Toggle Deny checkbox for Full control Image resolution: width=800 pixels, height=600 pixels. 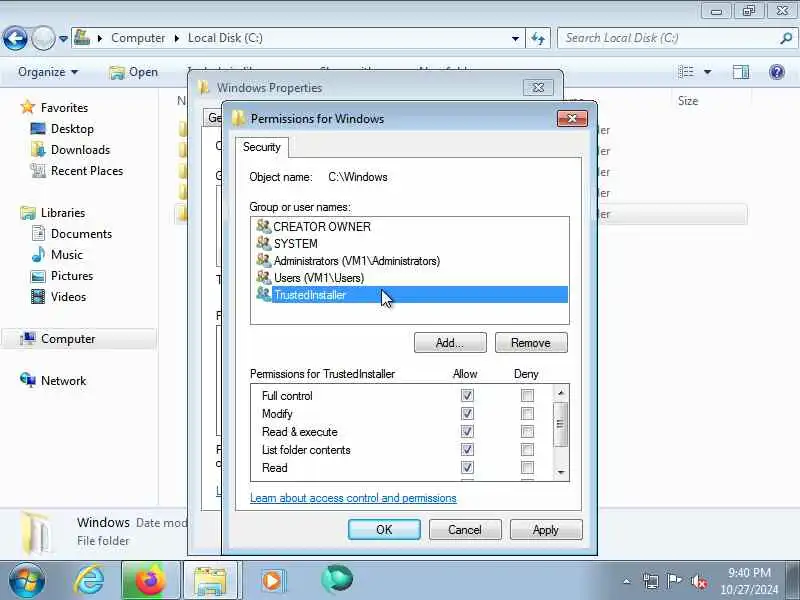527,395
